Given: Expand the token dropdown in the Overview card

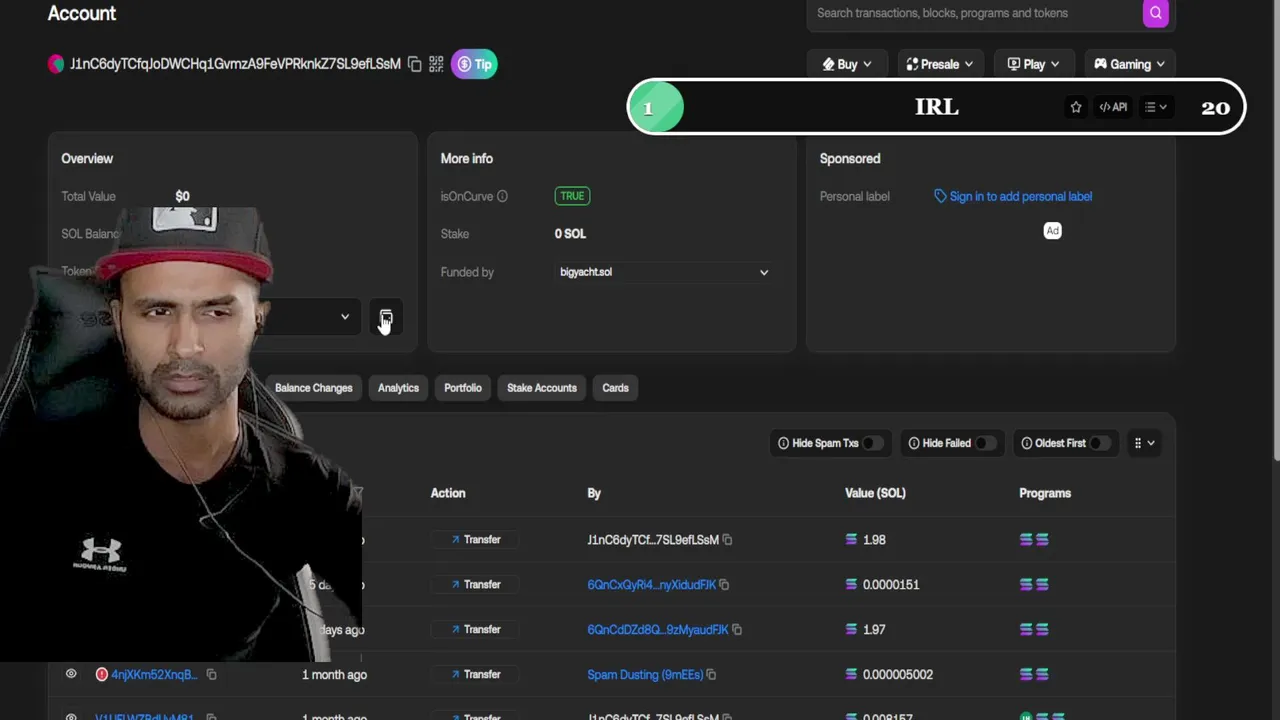Looking at the screenshot, I should coord(345,317).
